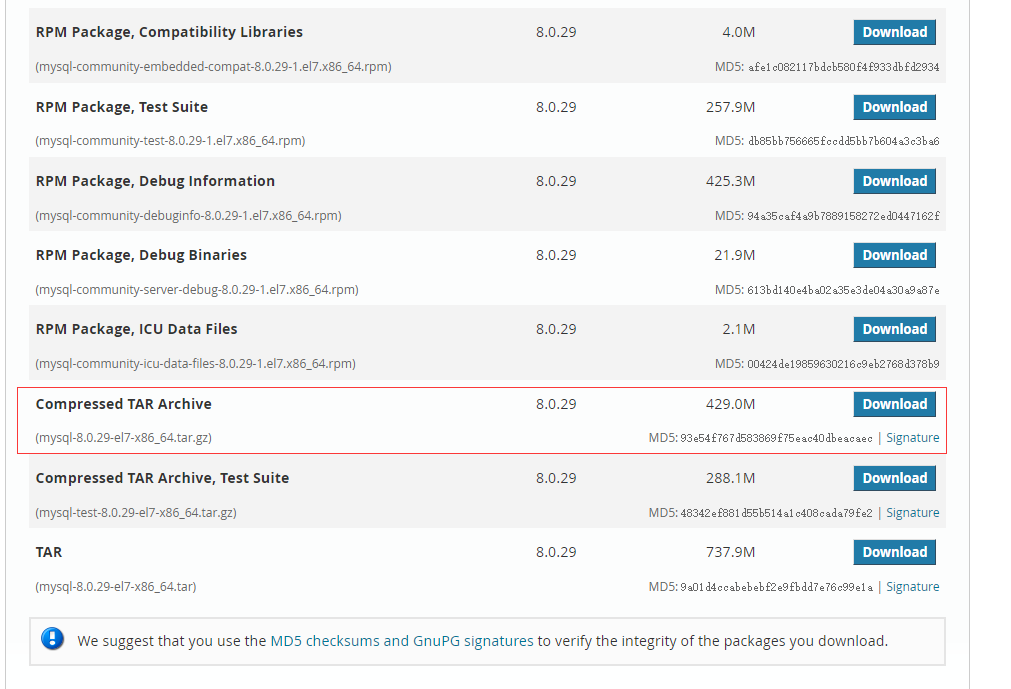This screenshot has height=689, width=1011.
Task: Click MD5 hash starting with 00424de1
Action: pos(843,364)
